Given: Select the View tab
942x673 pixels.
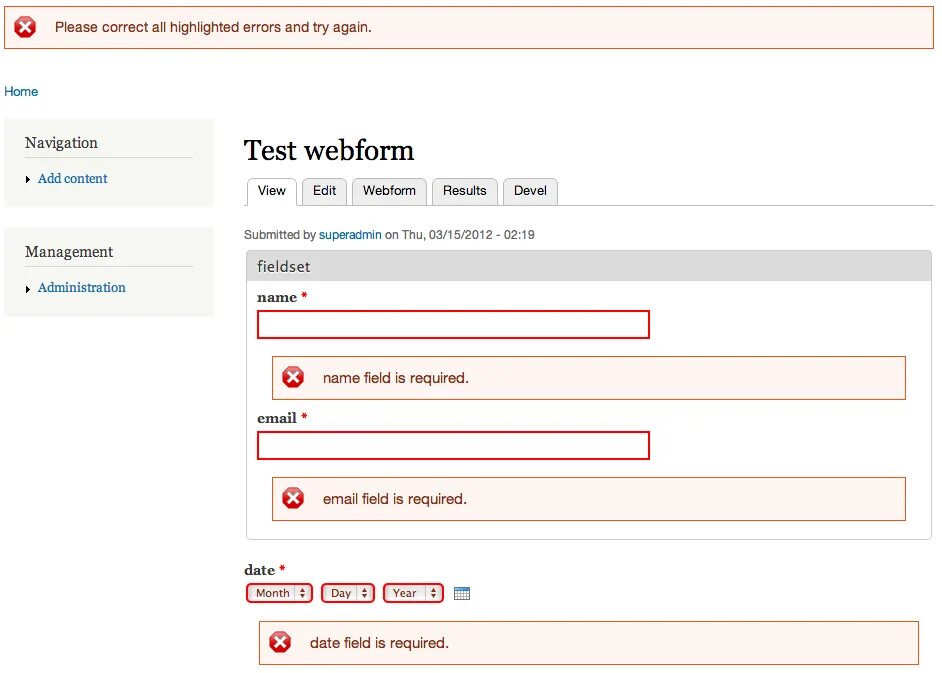Looking at the screenshot, I should [x=271, y=191].
